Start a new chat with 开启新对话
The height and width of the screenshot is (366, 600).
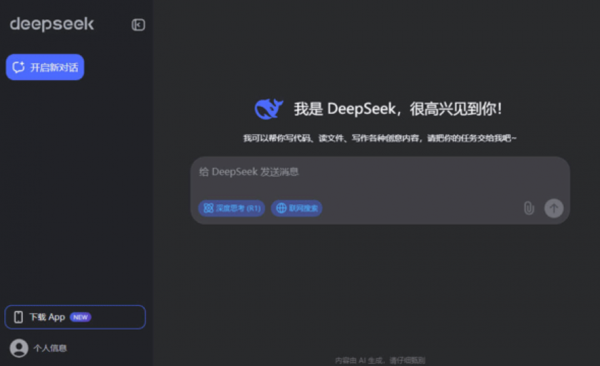(x=45, y=67)
